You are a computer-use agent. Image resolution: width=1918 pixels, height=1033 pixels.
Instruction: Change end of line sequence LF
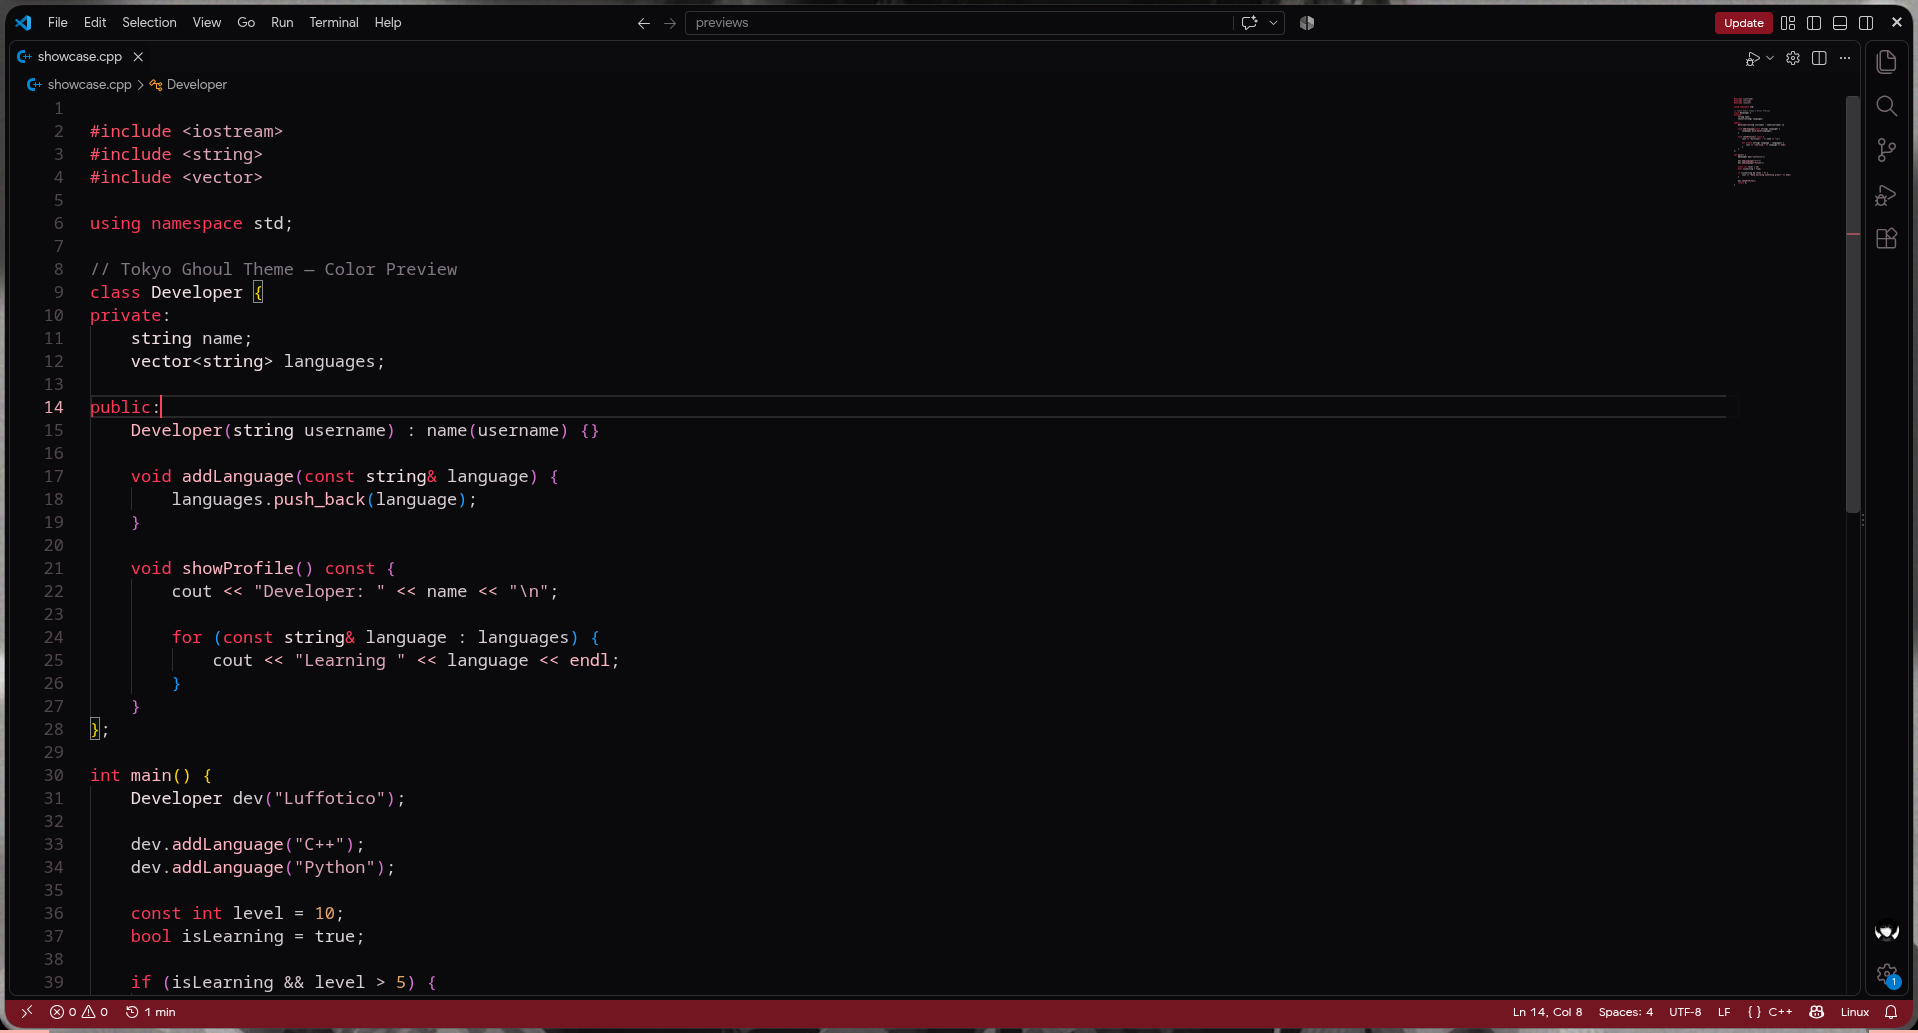tap(1724, 1012)
